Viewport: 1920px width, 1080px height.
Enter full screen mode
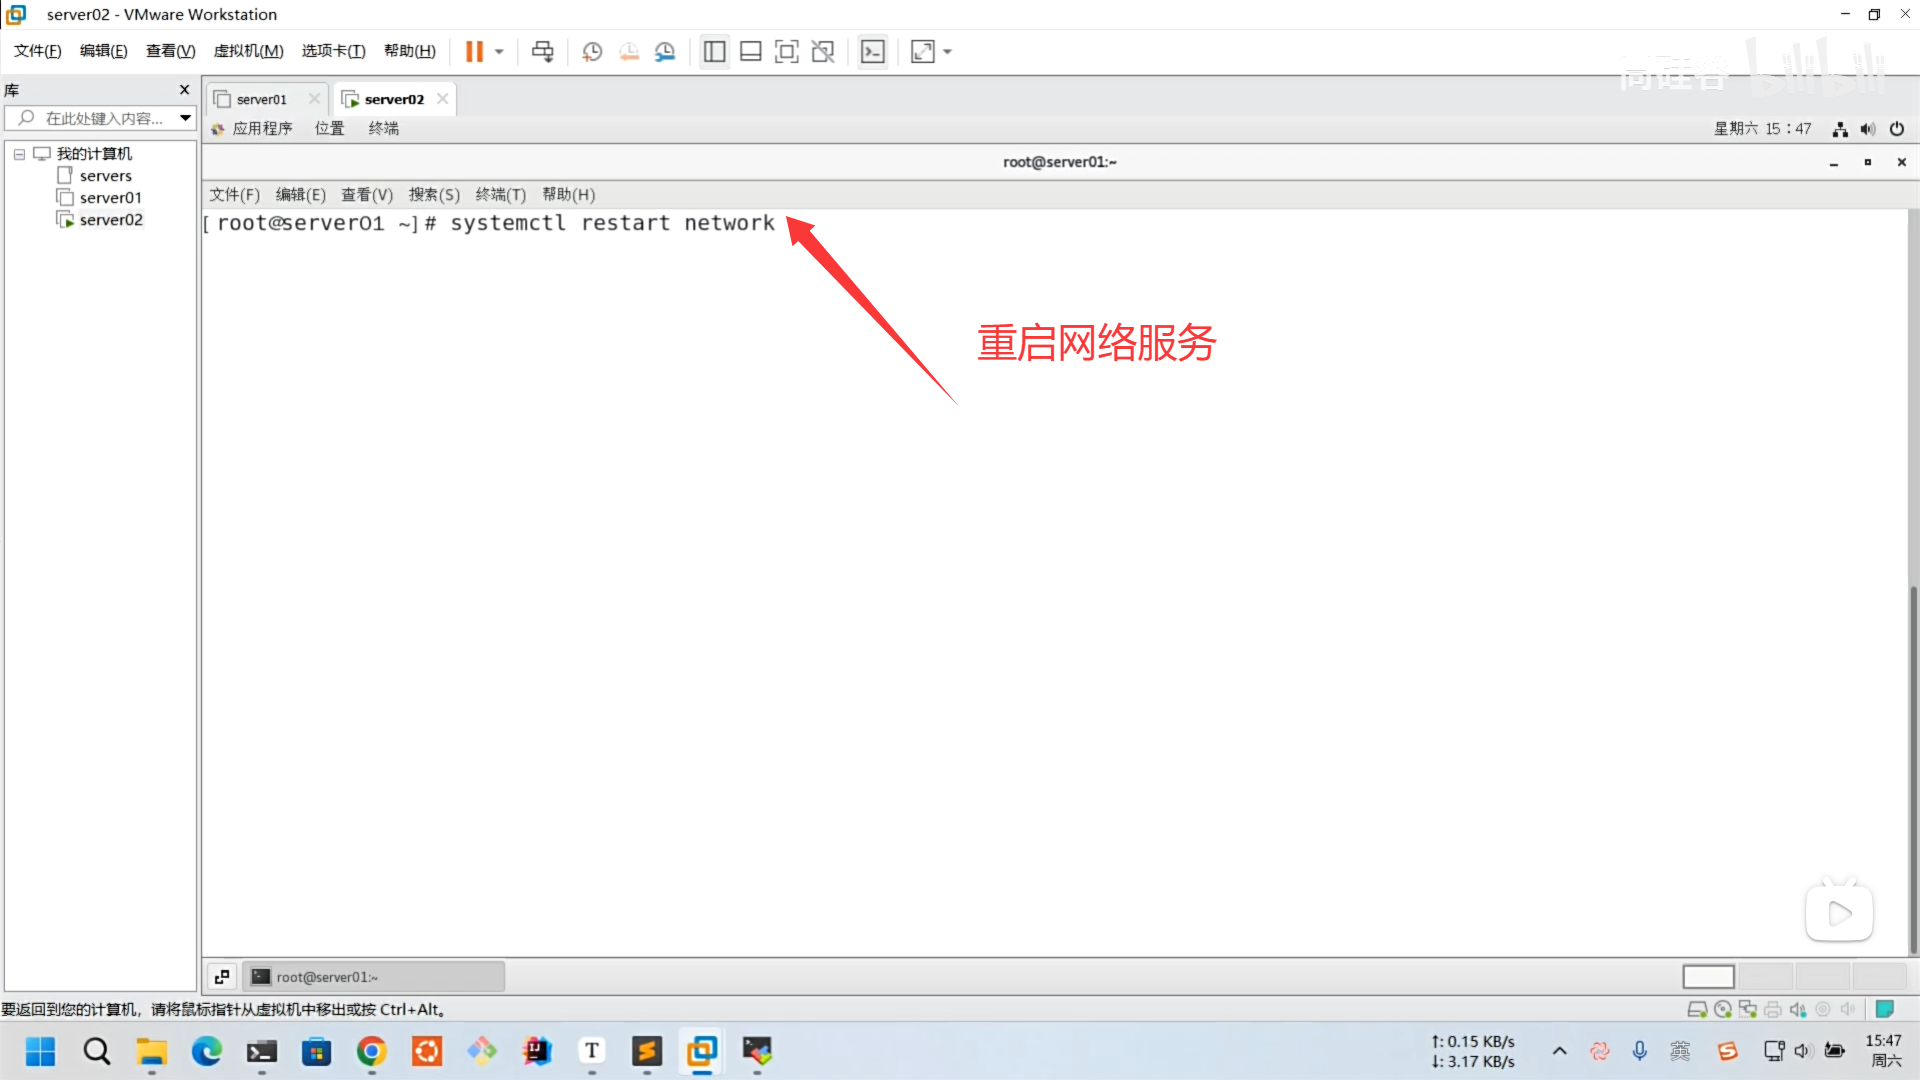click(787, 51)
